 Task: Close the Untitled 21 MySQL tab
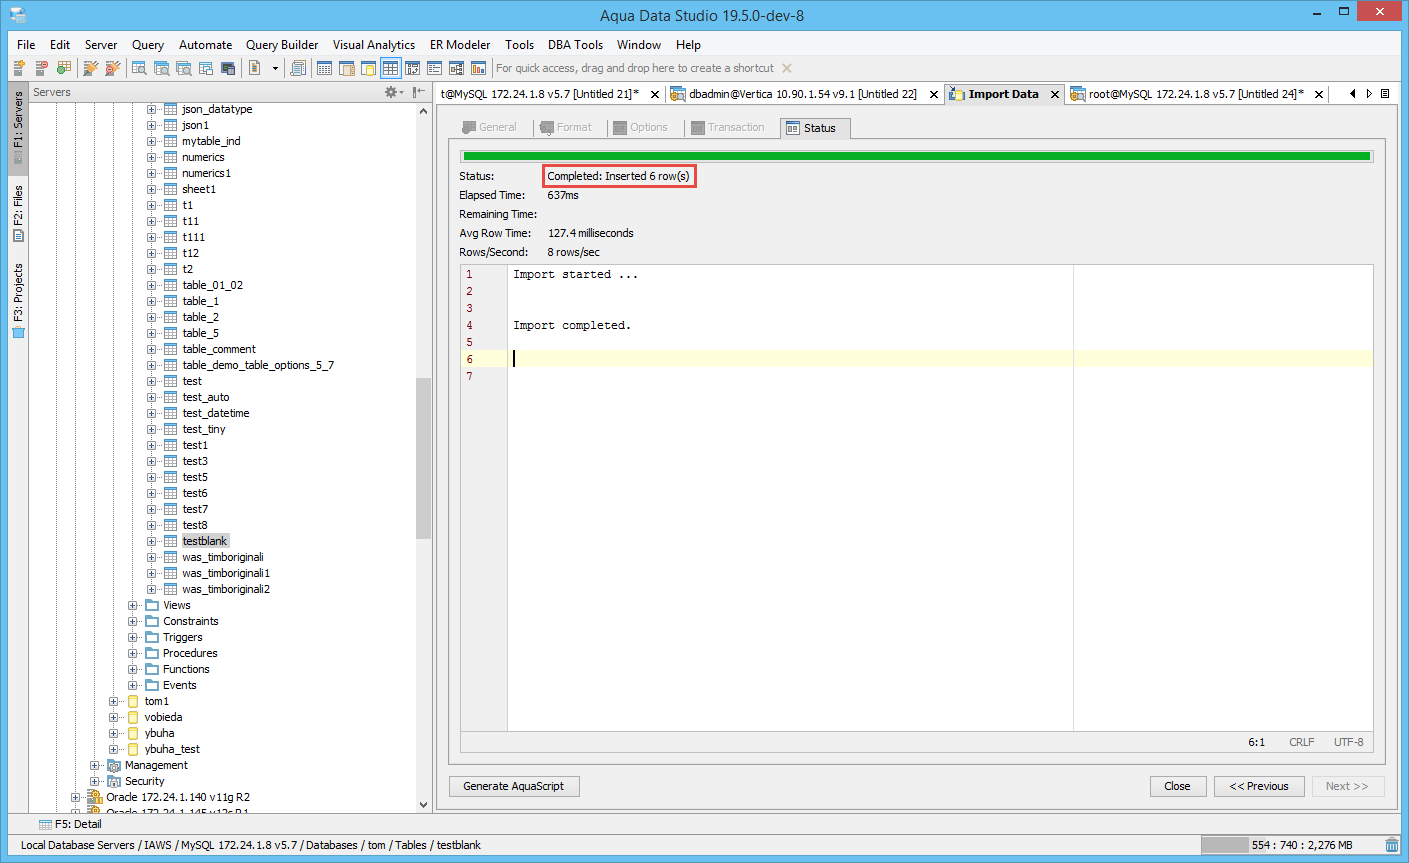pos(655,94)
